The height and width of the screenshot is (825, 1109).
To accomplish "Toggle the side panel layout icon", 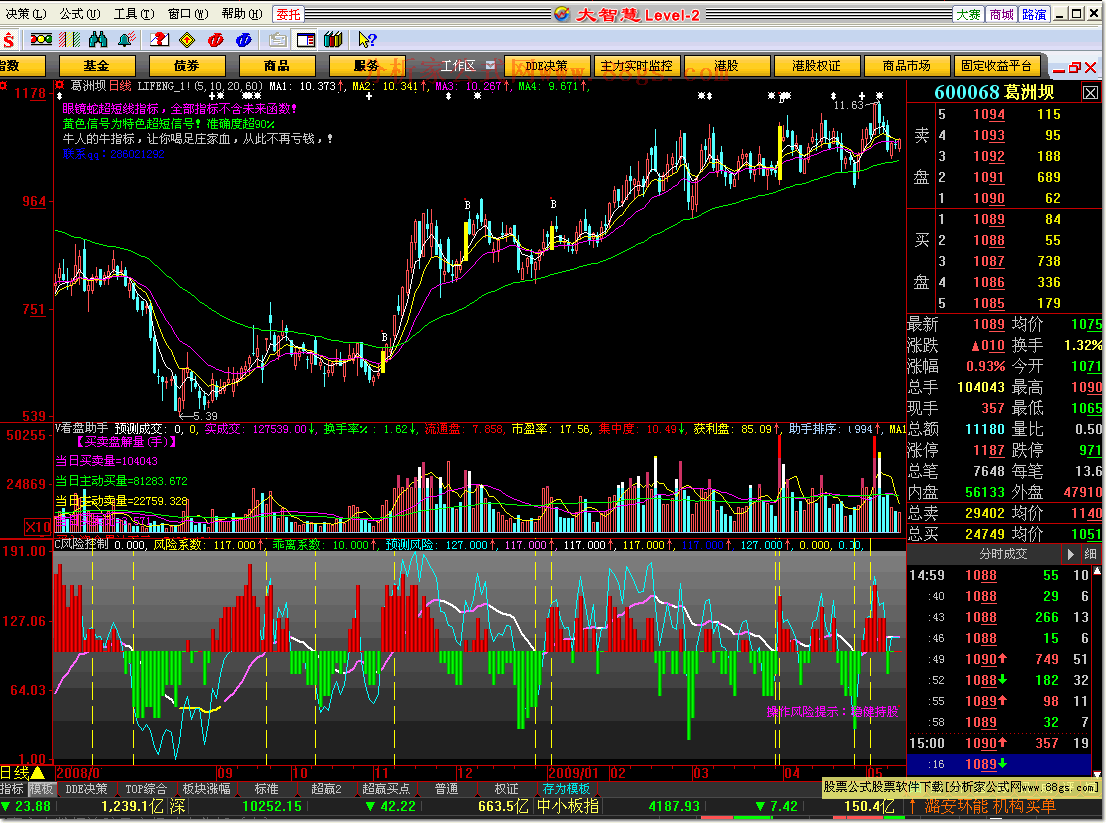I will [306, 40].
